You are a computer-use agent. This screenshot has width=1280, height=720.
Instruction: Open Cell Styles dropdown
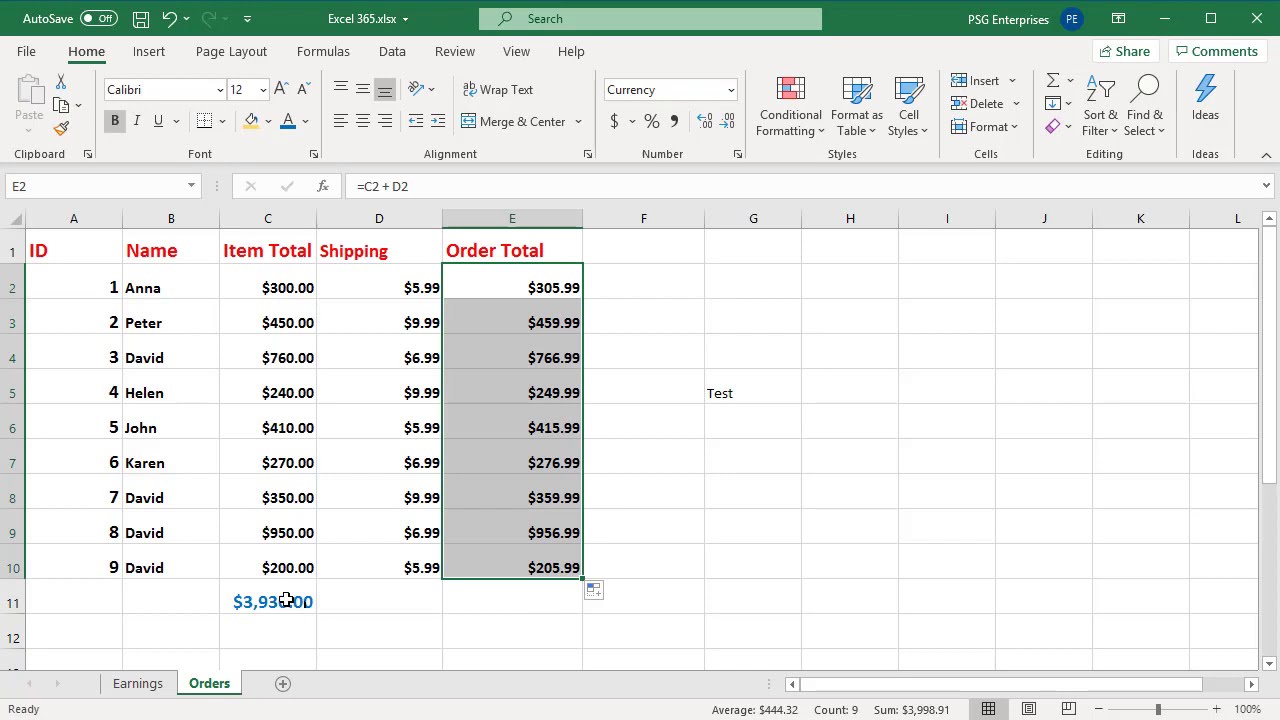908,106
